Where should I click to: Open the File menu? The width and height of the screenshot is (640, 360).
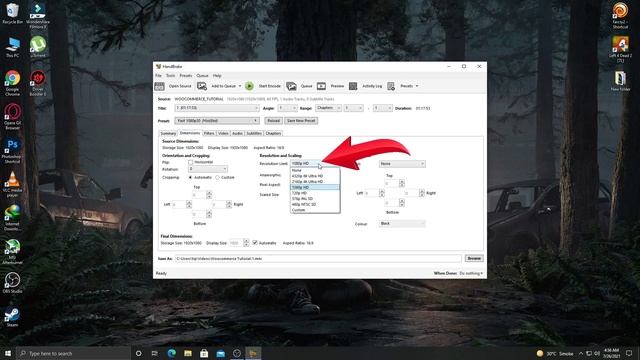click(158, 76)
